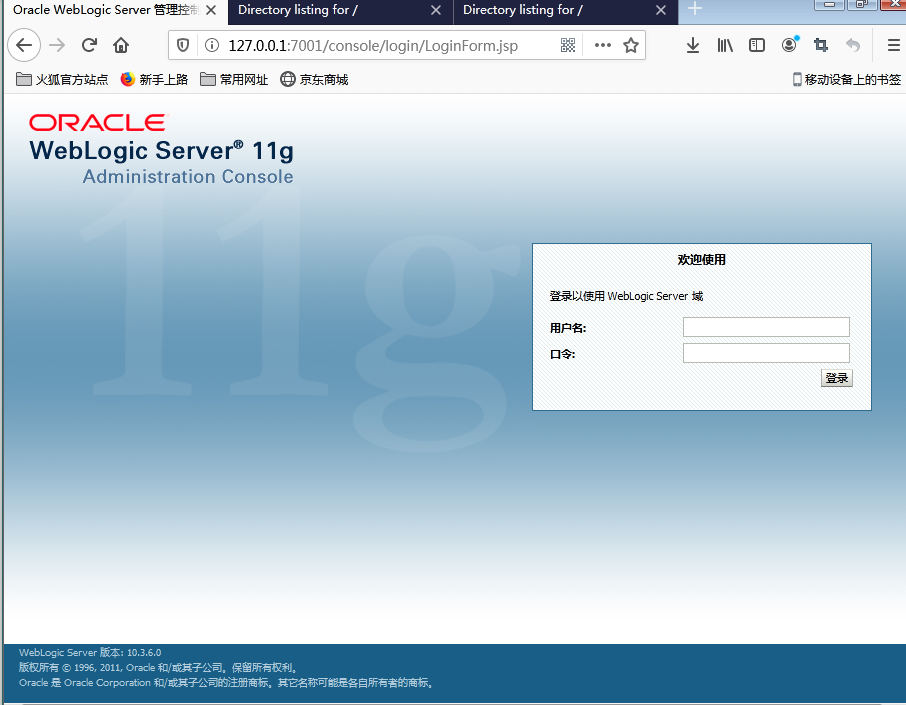Open the 常用网址 bookmark folder
The height and width of the screenshot is (705, 906).
pyautogui.click(x=234, y=79)
